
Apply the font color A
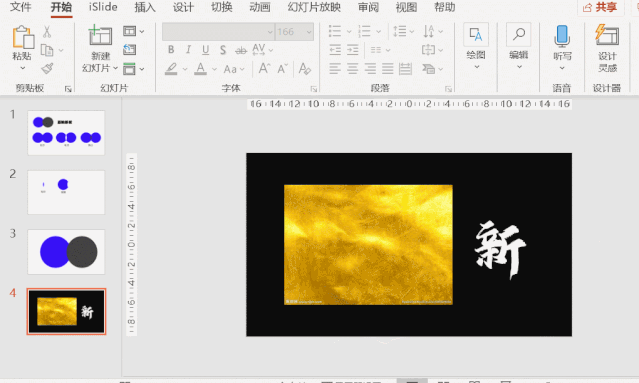[200, 69]
